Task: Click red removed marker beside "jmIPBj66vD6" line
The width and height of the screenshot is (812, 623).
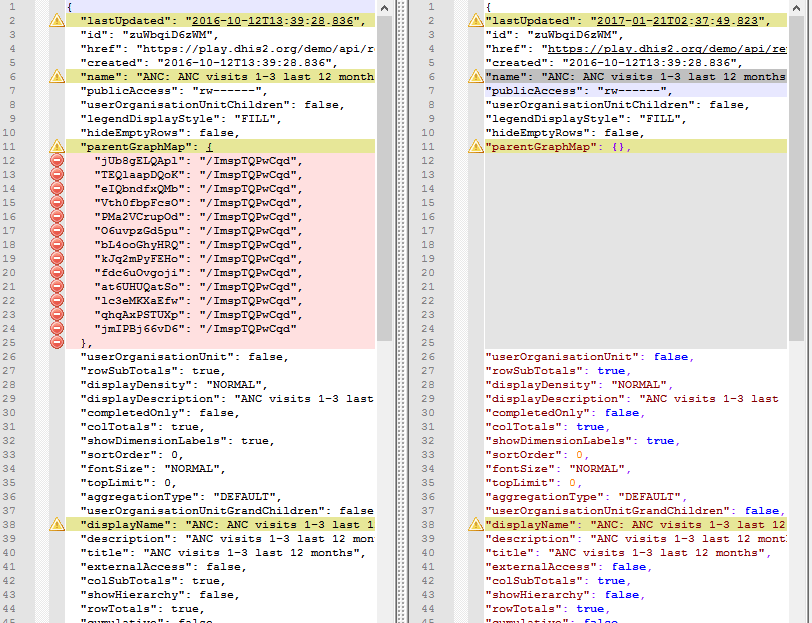Action: tap(57, 329)
